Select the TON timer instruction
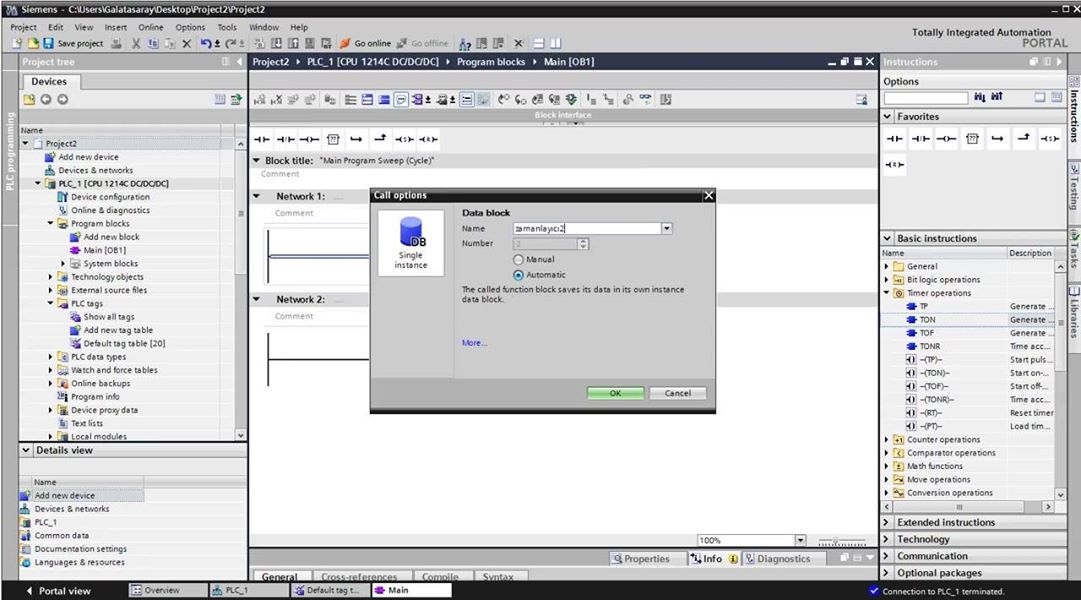1081x600 pixels. pyautogui.click(x=927, y=319)
